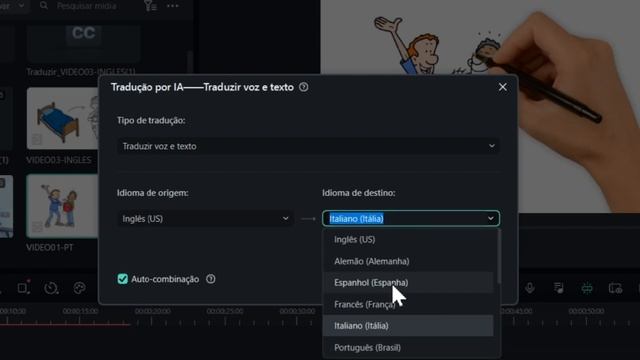Click the screen insert icon near the timeline right edge

coord(615,288)
